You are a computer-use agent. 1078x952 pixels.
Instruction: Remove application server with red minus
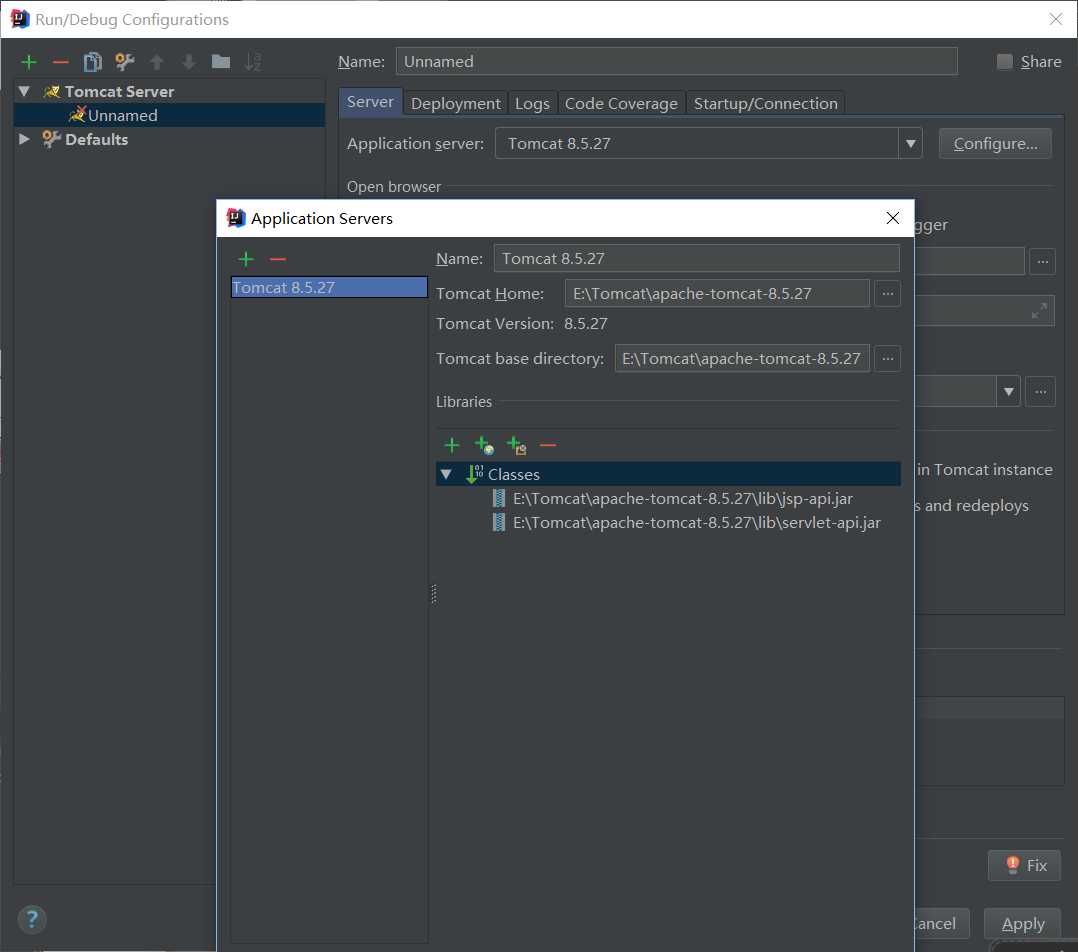pyautogui.click(x=278, y=259)
